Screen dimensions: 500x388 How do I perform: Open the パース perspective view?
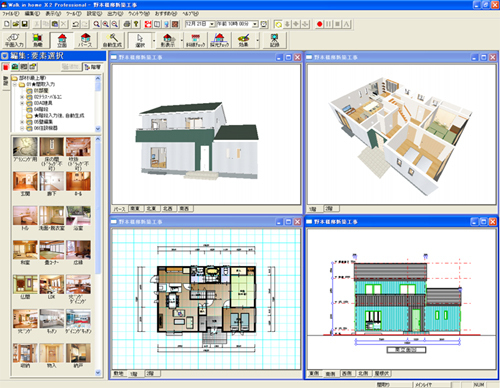pyautogui.click(x=85, y=40)
